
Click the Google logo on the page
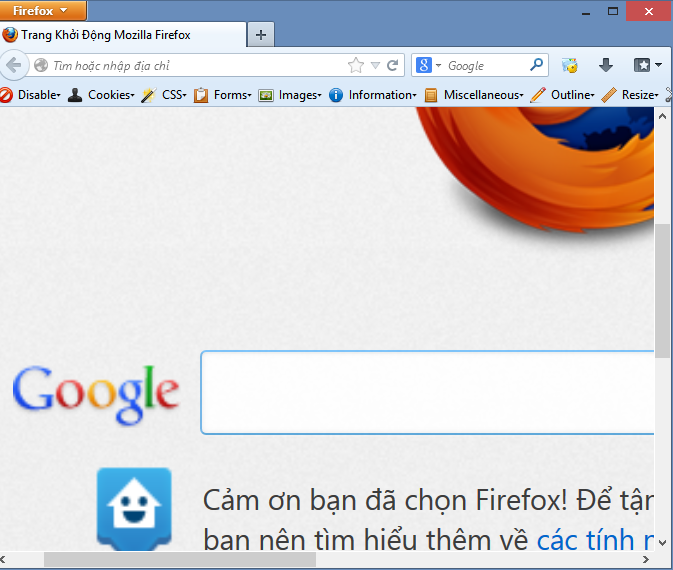point(96,395)
